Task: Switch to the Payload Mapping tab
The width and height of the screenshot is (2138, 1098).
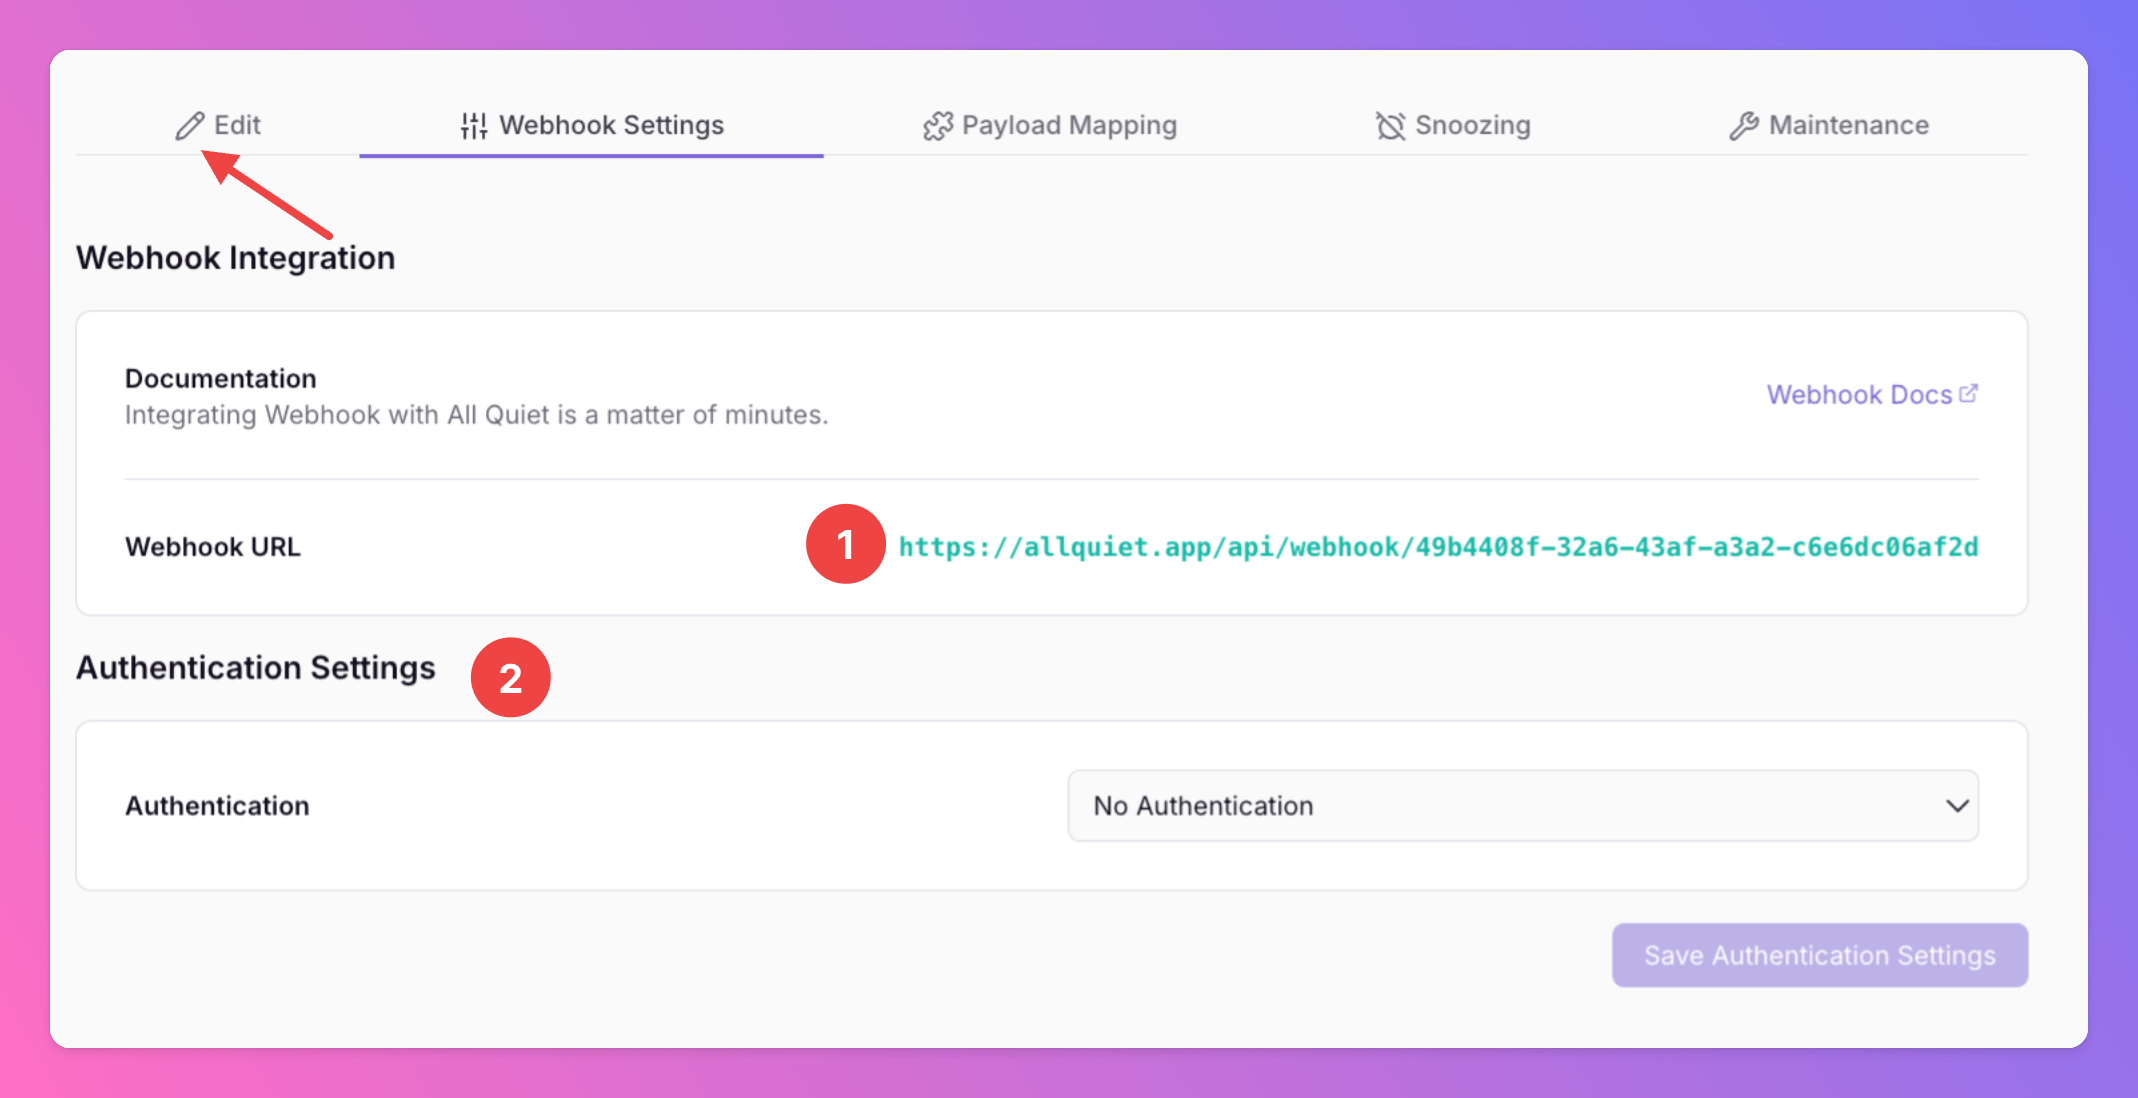Action: click(1068, 125)
